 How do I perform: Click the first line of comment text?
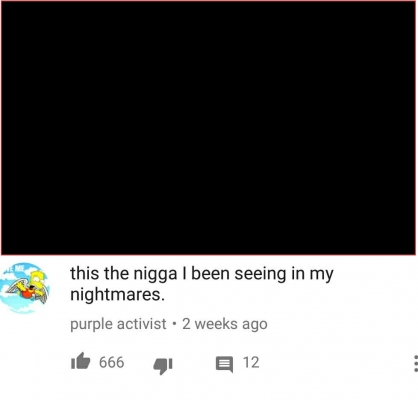pos(202,274)
